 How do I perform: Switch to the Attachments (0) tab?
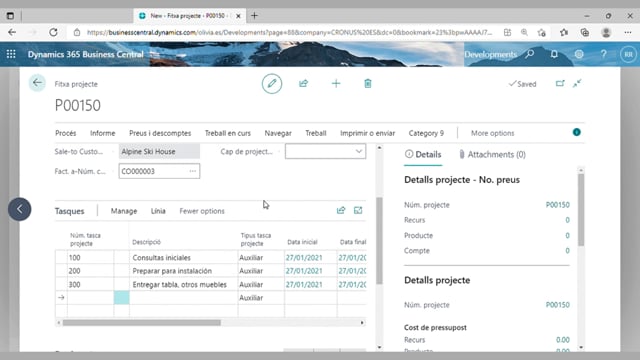coord(492,154)
